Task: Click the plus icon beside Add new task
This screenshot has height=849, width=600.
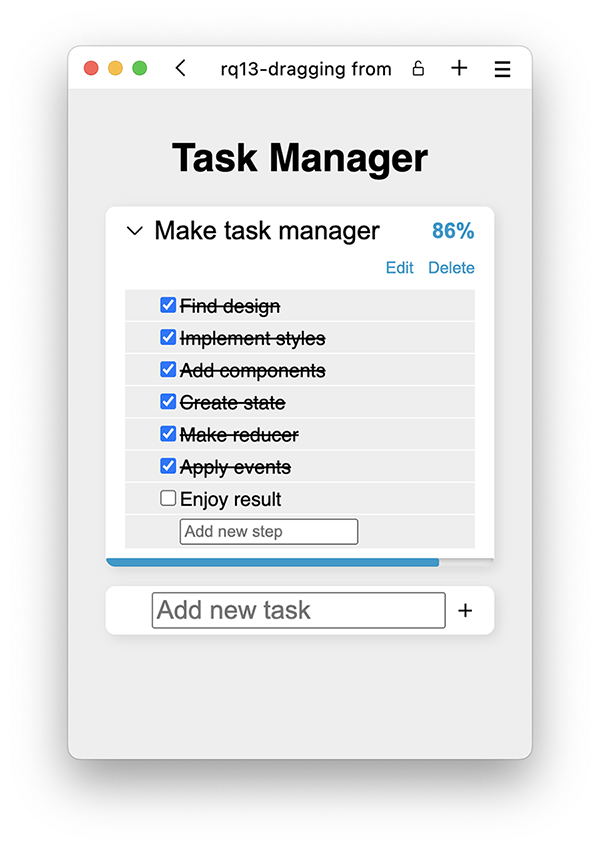Action: (x=465, y=610)
